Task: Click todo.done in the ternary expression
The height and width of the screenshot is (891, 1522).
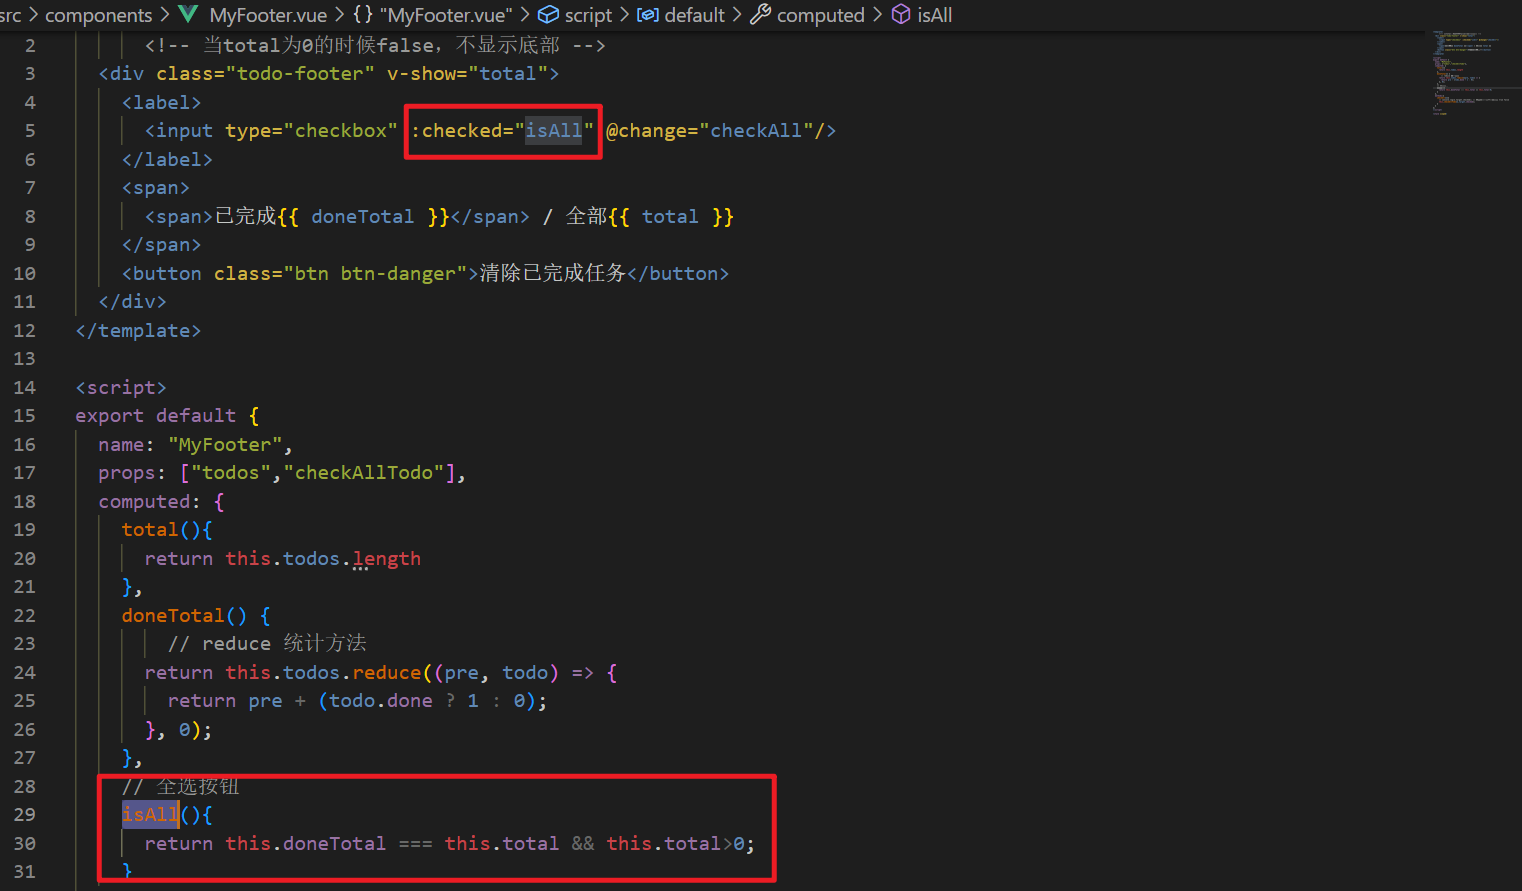Action: [381, 701]
